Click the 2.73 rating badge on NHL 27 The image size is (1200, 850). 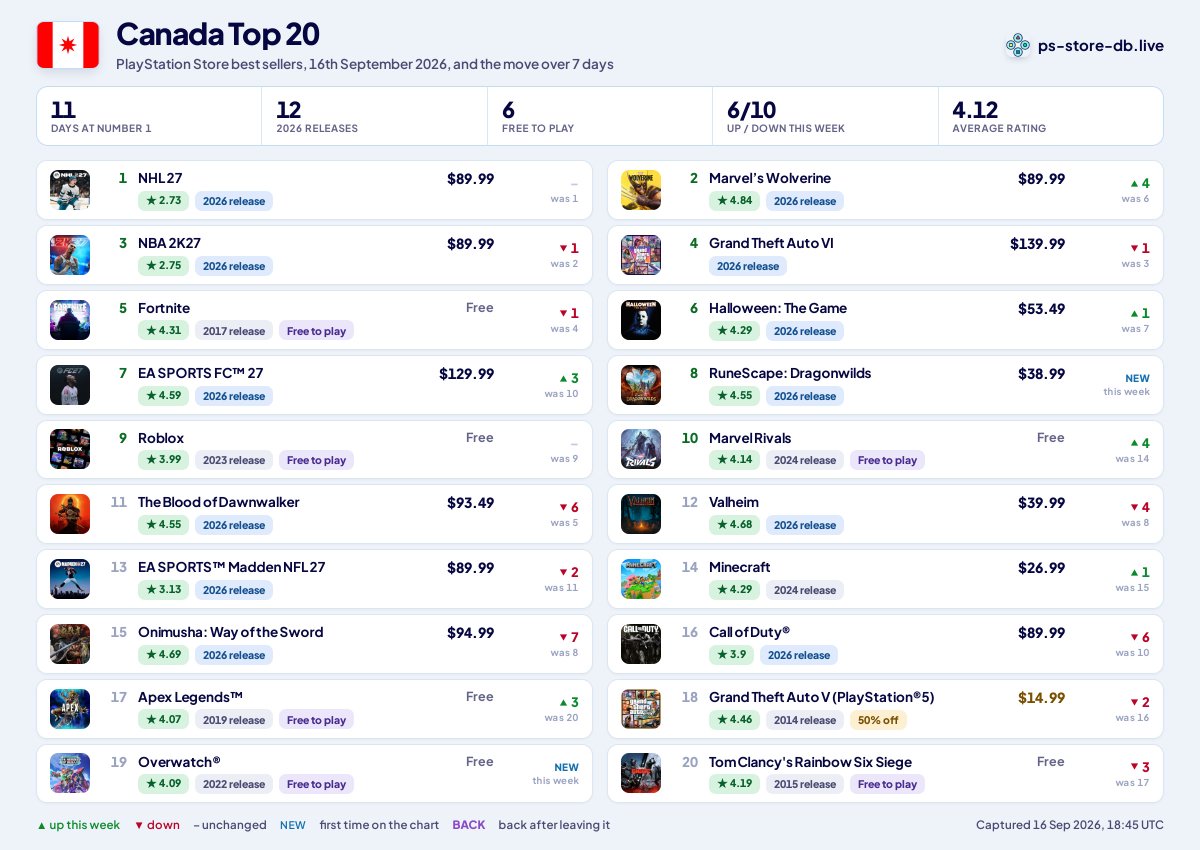164,201
